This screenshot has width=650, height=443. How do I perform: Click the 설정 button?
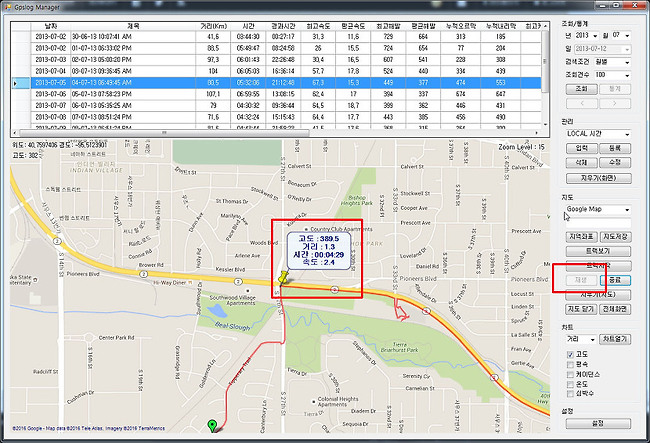click(x=597, y=423)
